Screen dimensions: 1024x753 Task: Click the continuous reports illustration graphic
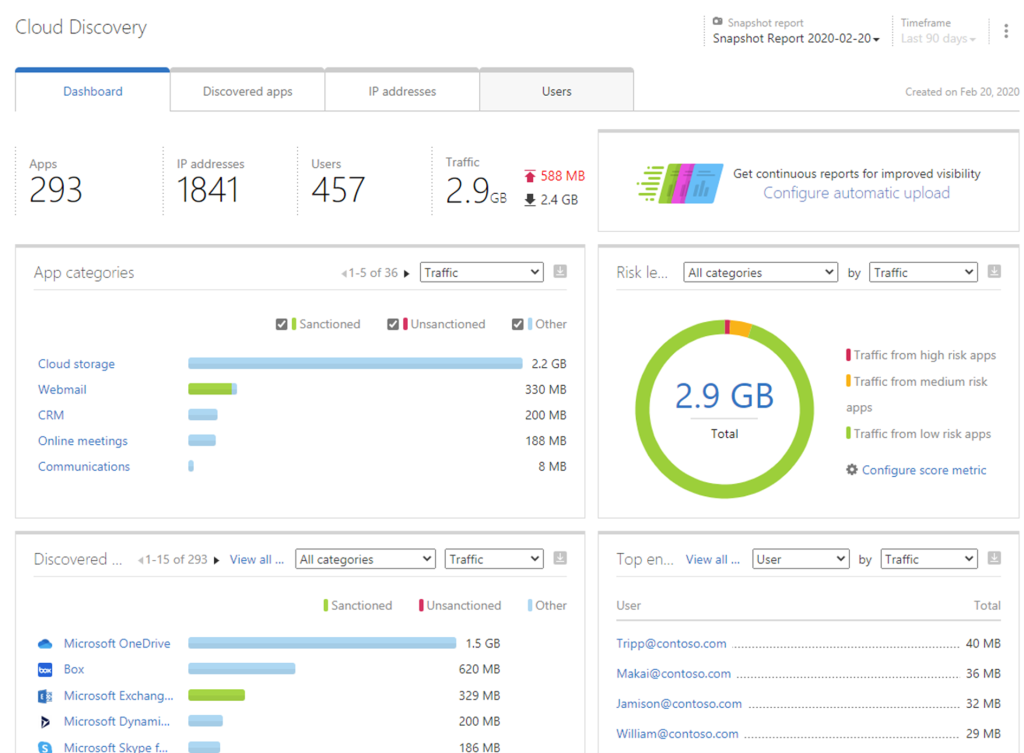679,184
